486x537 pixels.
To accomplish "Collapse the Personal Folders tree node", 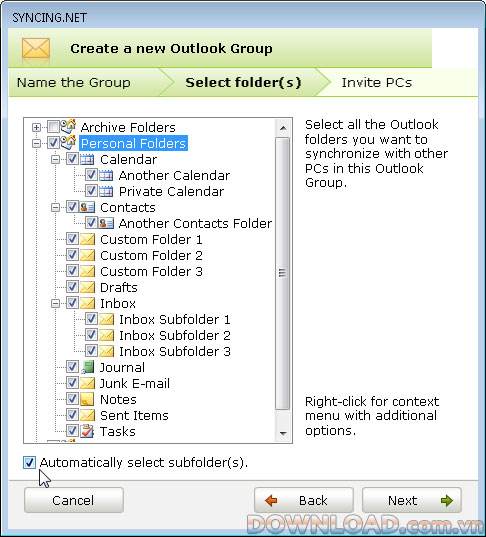I will [36, 143].
